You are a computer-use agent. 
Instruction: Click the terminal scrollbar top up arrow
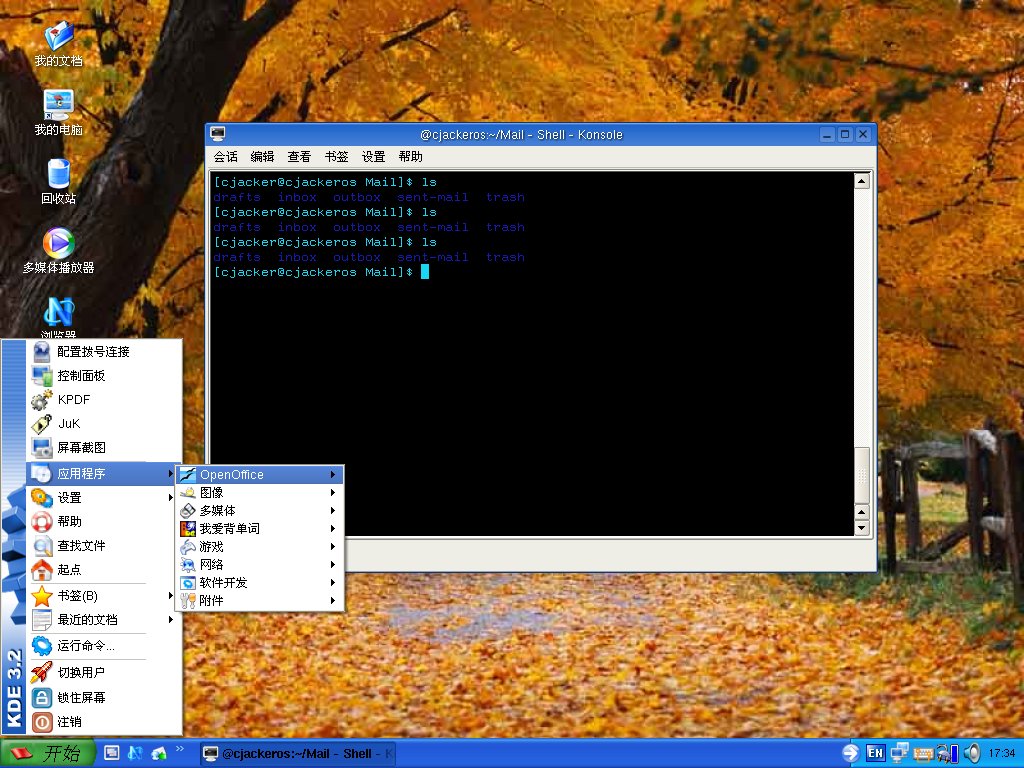click(862, 181)
